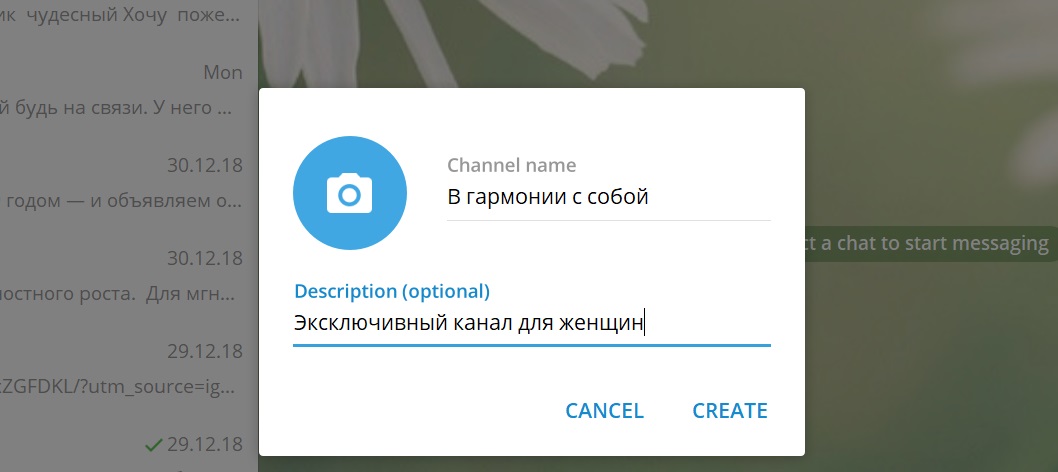Click the camera icon to upload channel photo

tap(349, 191)
